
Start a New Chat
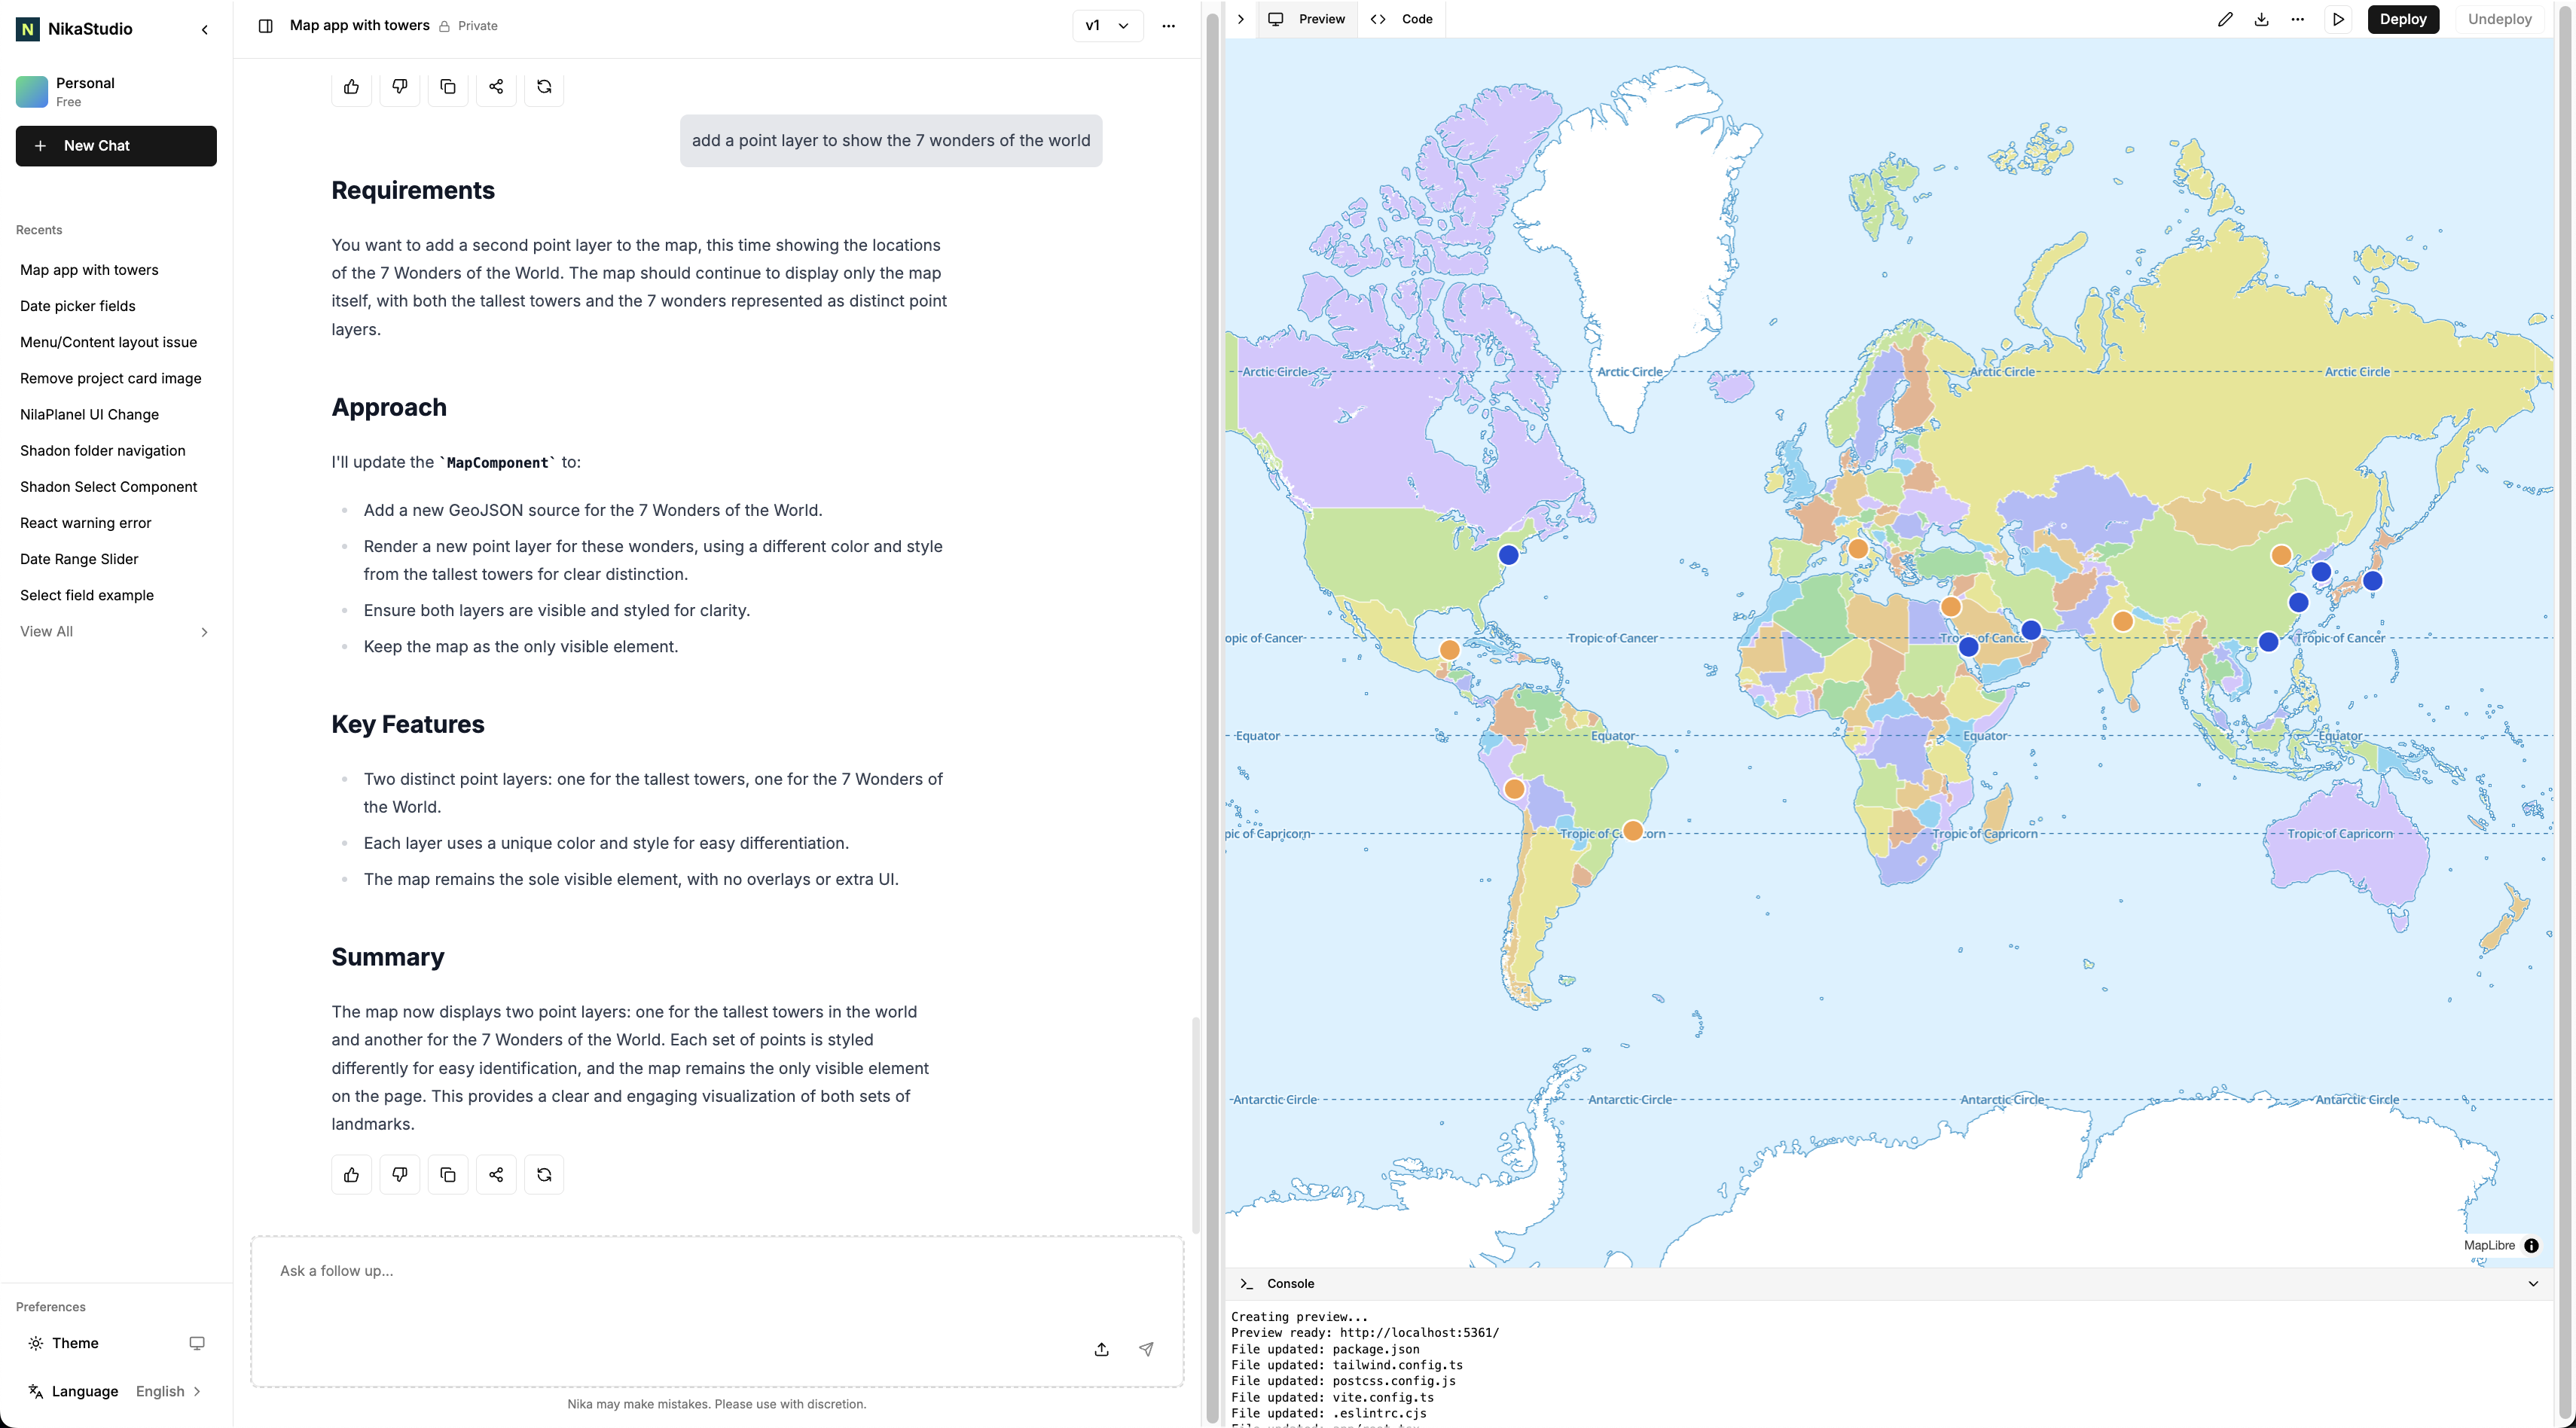116,146
